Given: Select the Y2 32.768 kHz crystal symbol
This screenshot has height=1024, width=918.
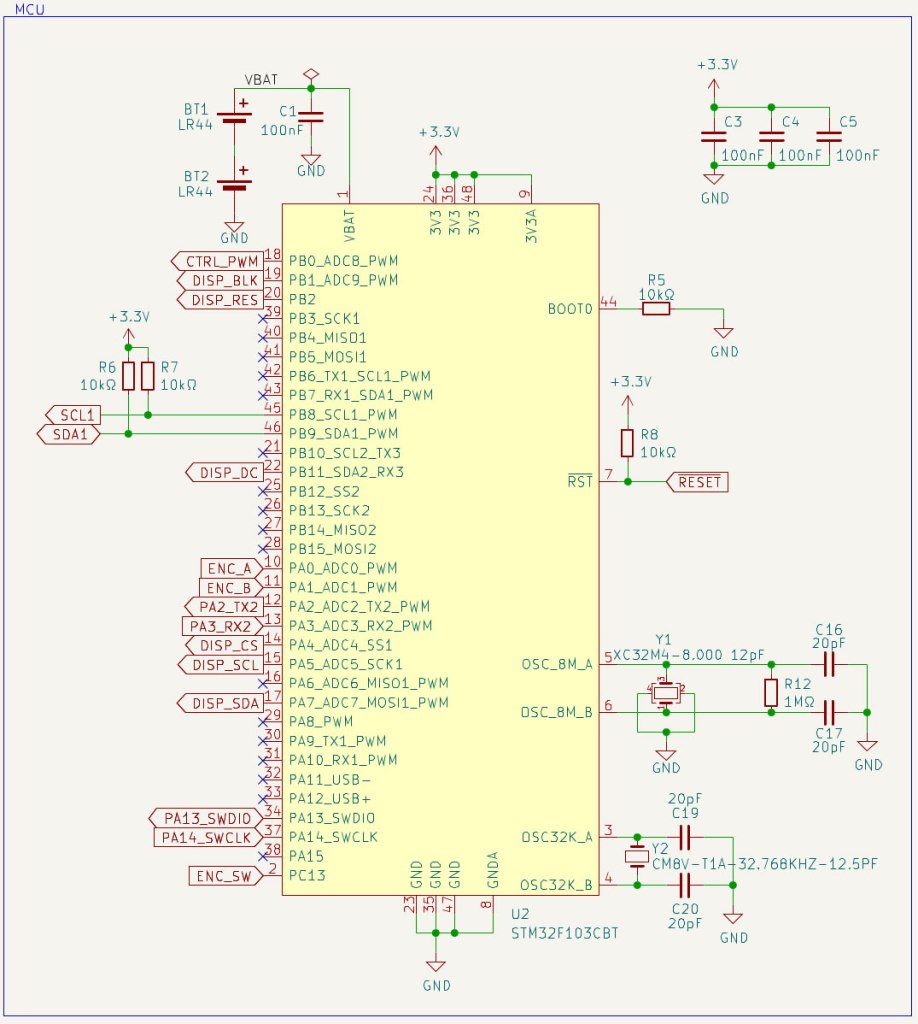Looking at the screenshot, I should [x=637, y=856].
